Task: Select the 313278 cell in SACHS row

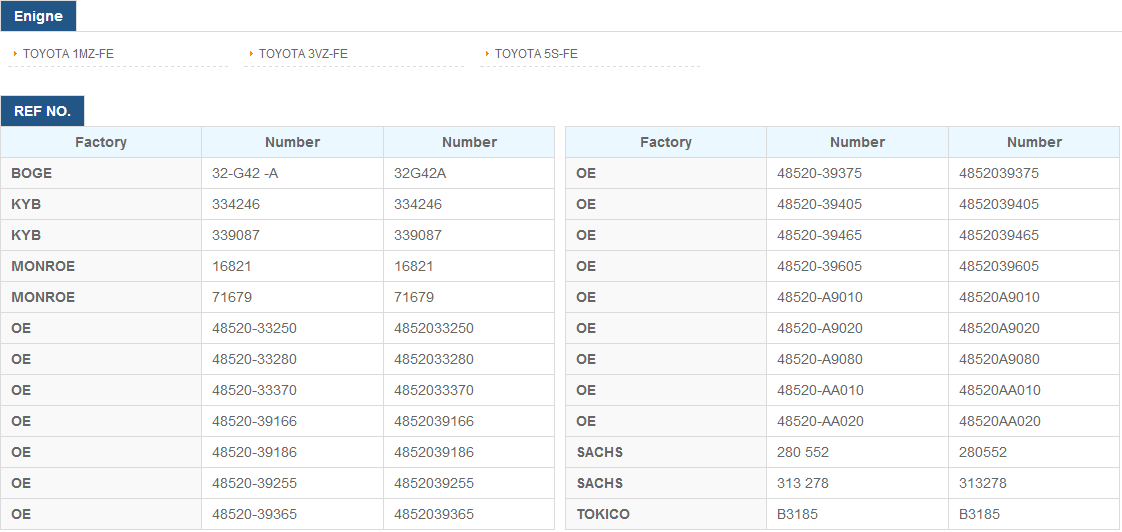Action: 1034,483
